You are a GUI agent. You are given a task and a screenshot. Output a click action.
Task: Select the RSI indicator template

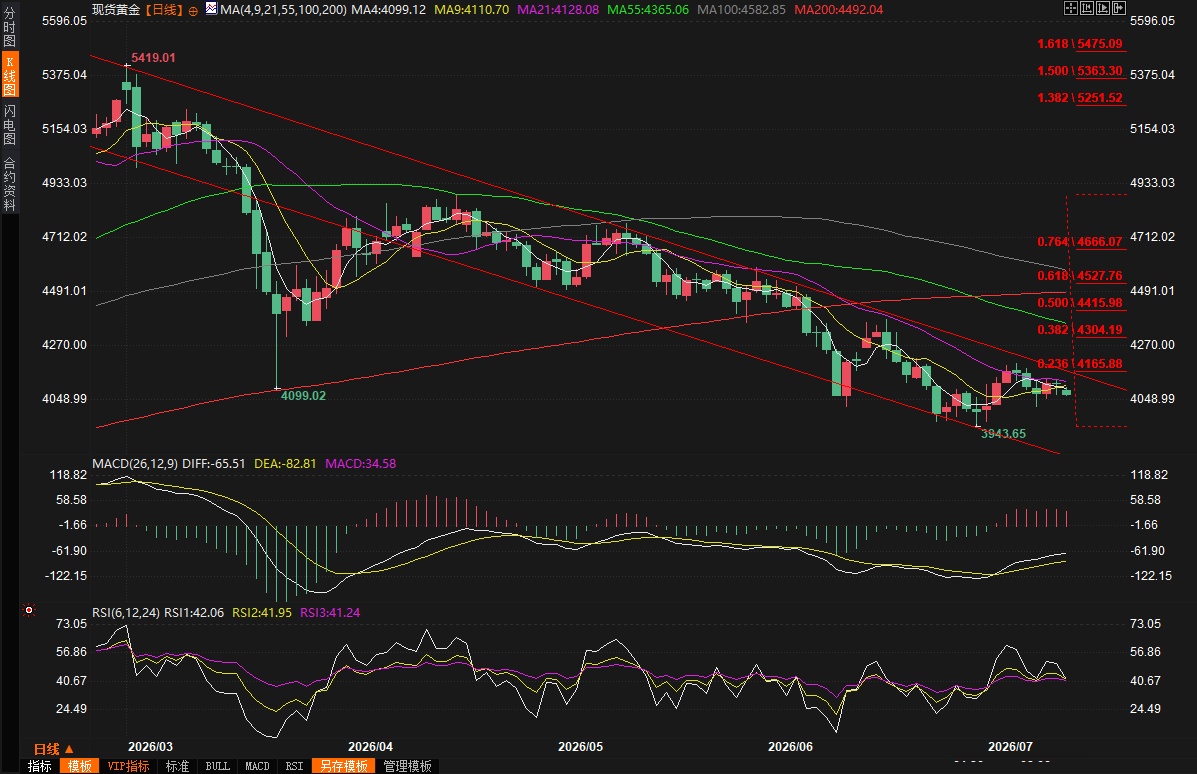pos(295,766)
